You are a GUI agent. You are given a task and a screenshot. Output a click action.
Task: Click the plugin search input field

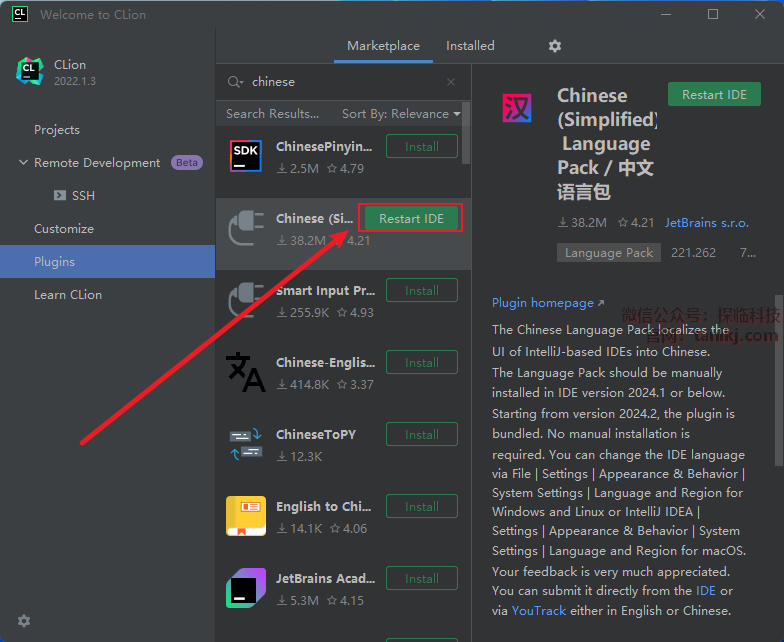click(340, 82)
